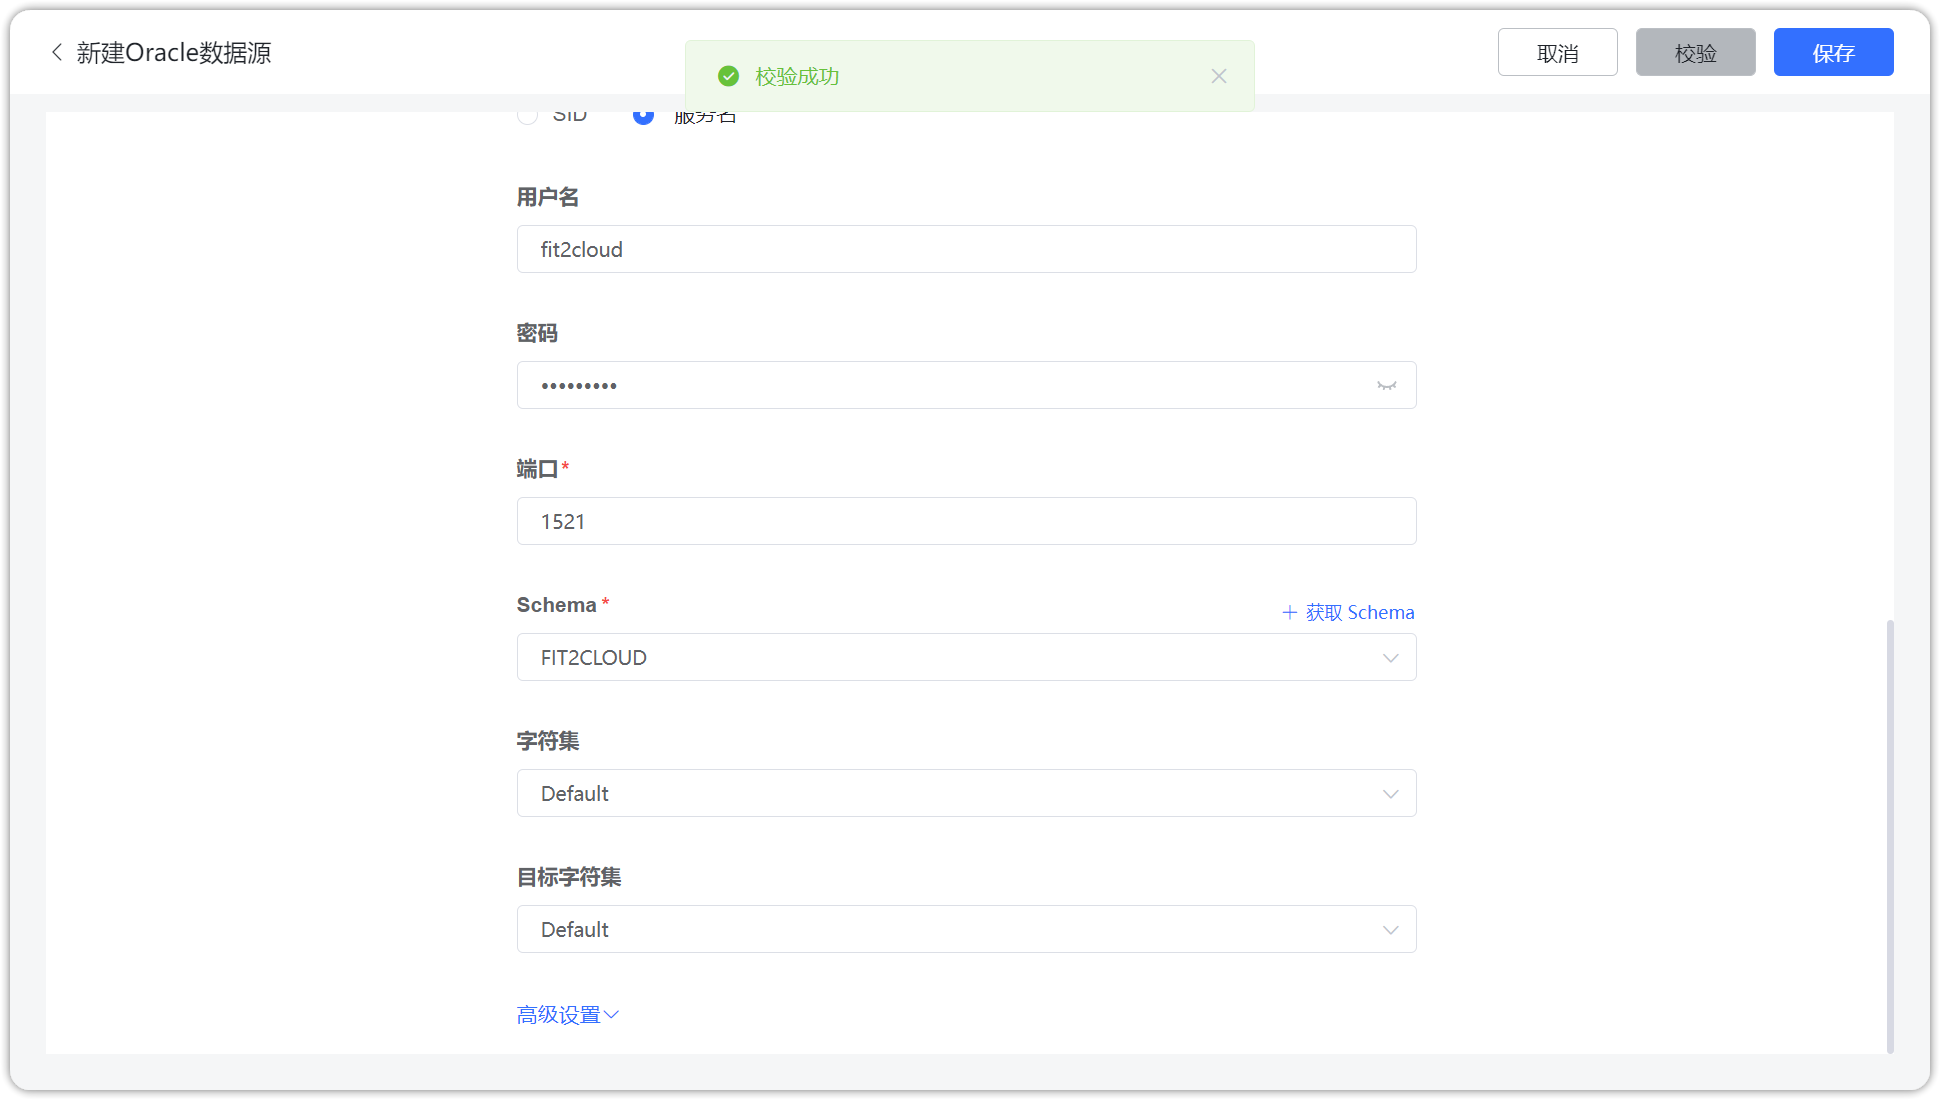Toggle password visibility eye icon
Image resolution: width=1940 pixels, height=1100 pixels.
[x=1386, y=385]
